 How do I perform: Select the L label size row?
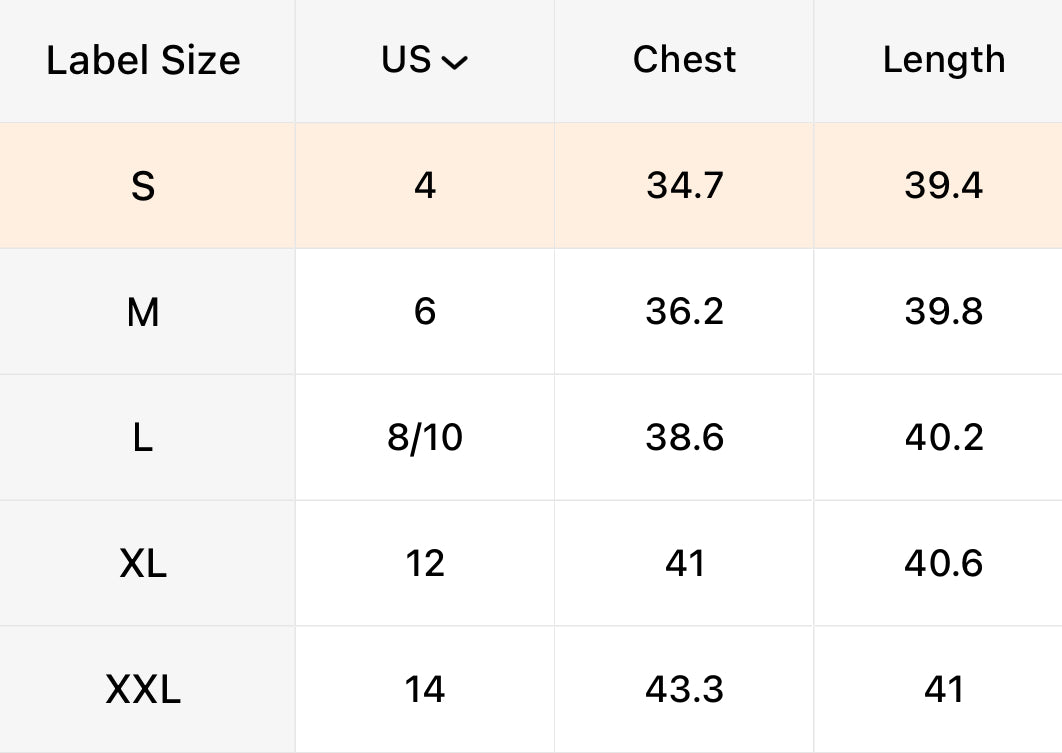(143, 438)
